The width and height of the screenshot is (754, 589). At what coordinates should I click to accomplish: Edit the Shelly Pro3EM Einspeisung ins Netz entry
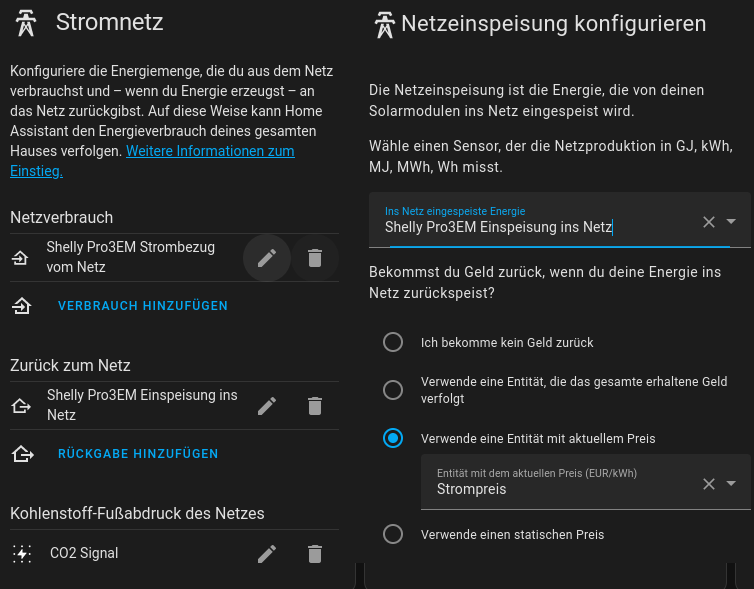267,406
